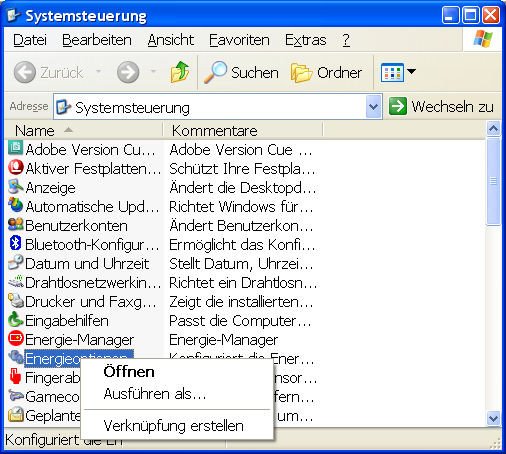The image size is (506, 454).
Task: Click the Suchen magnifier icon
Action: pos(215,72)
